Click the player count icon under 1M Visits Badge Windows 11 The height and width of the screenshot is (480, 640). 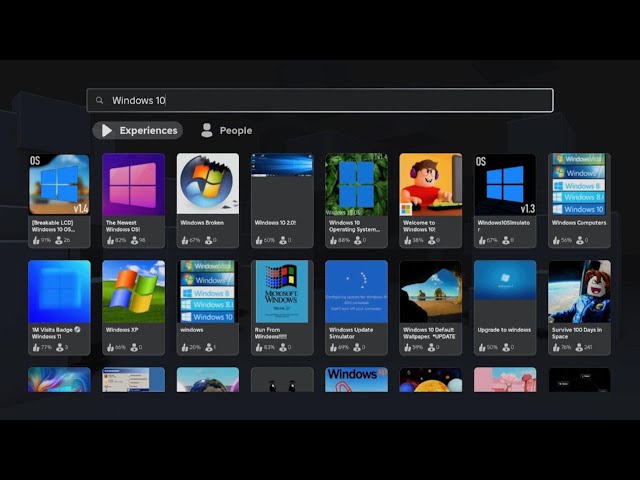(60, 347)
